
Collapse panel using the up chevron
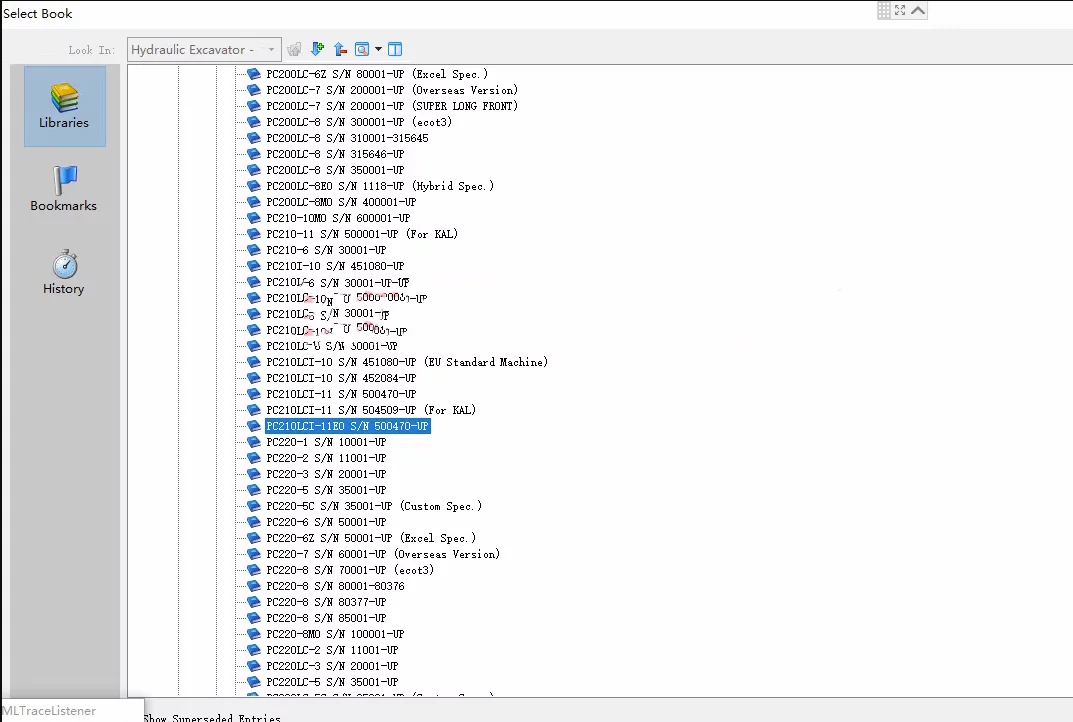click(x=918, y=10)
